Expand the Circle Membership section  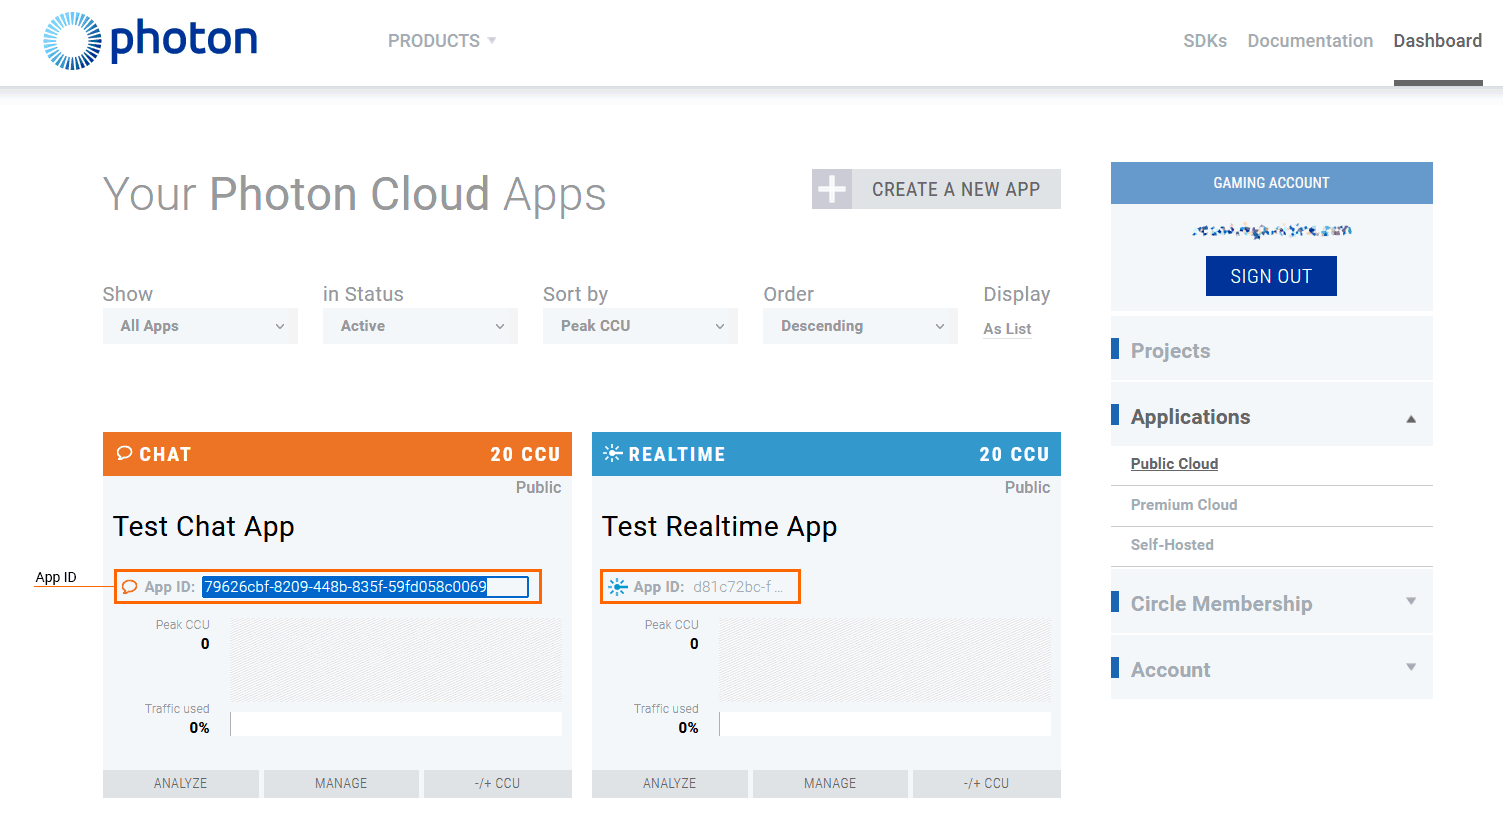(x=1410, y=602)
